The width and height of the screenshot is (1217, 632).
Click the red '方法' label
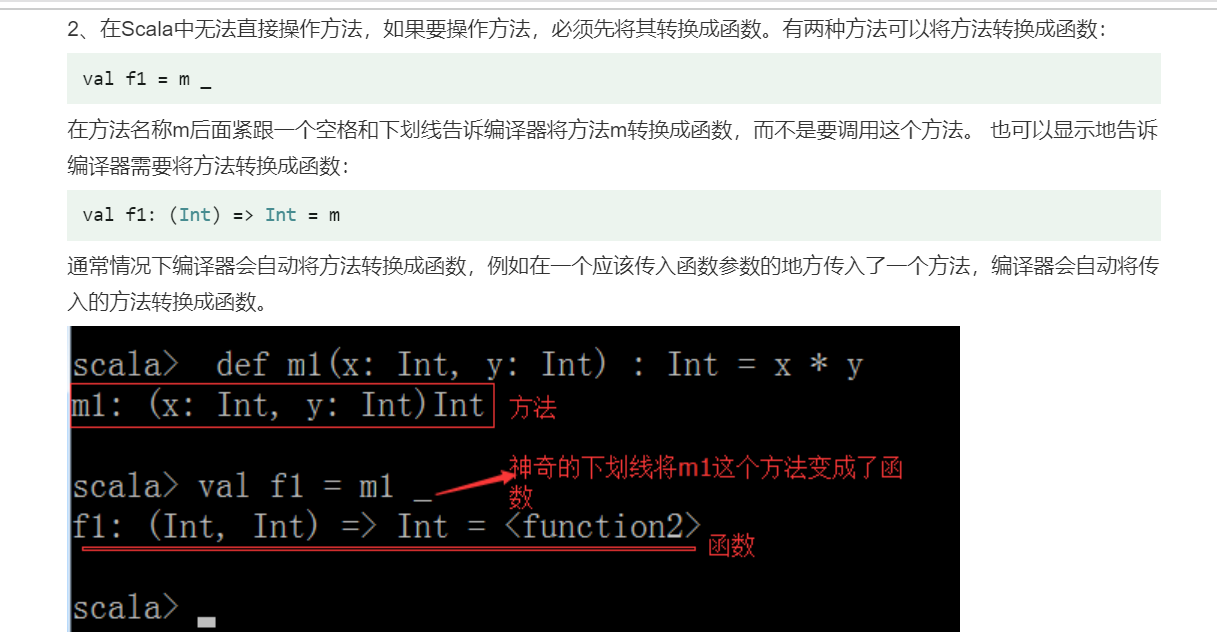tap(532, 408)
